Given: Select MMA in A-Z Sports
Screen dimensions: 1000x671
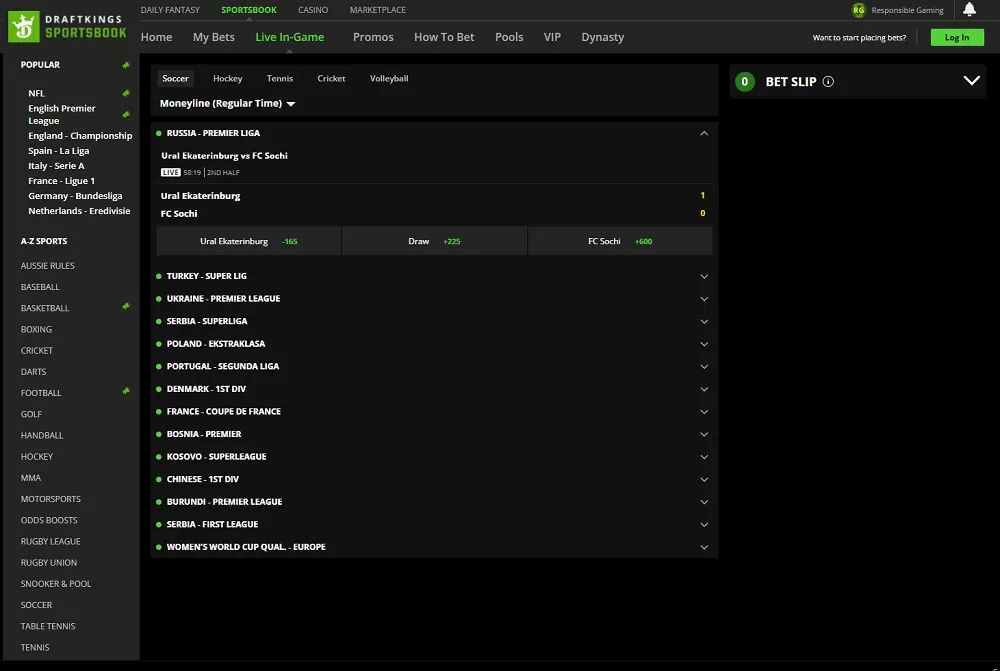Looking at the screenshot, I should tap(31, 478).
